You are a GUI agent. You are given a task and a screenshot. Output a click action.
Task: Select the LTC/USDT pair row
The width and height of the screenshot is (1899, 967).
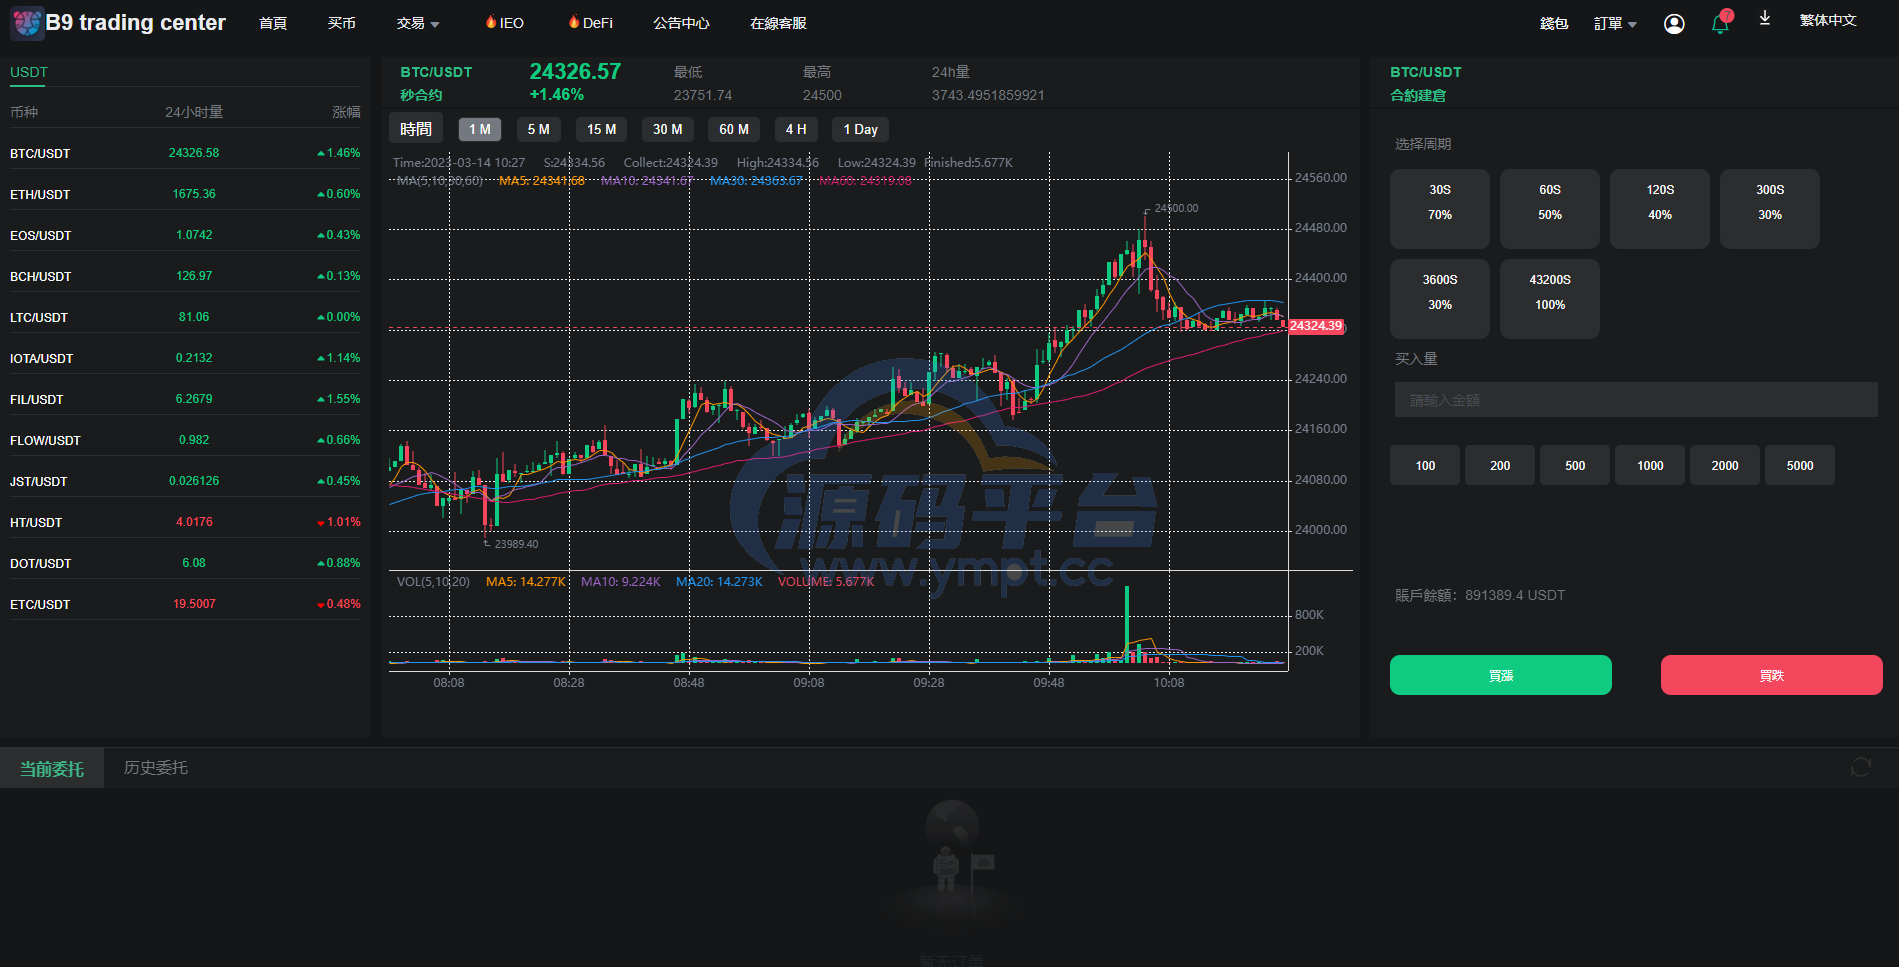[185, 317]
